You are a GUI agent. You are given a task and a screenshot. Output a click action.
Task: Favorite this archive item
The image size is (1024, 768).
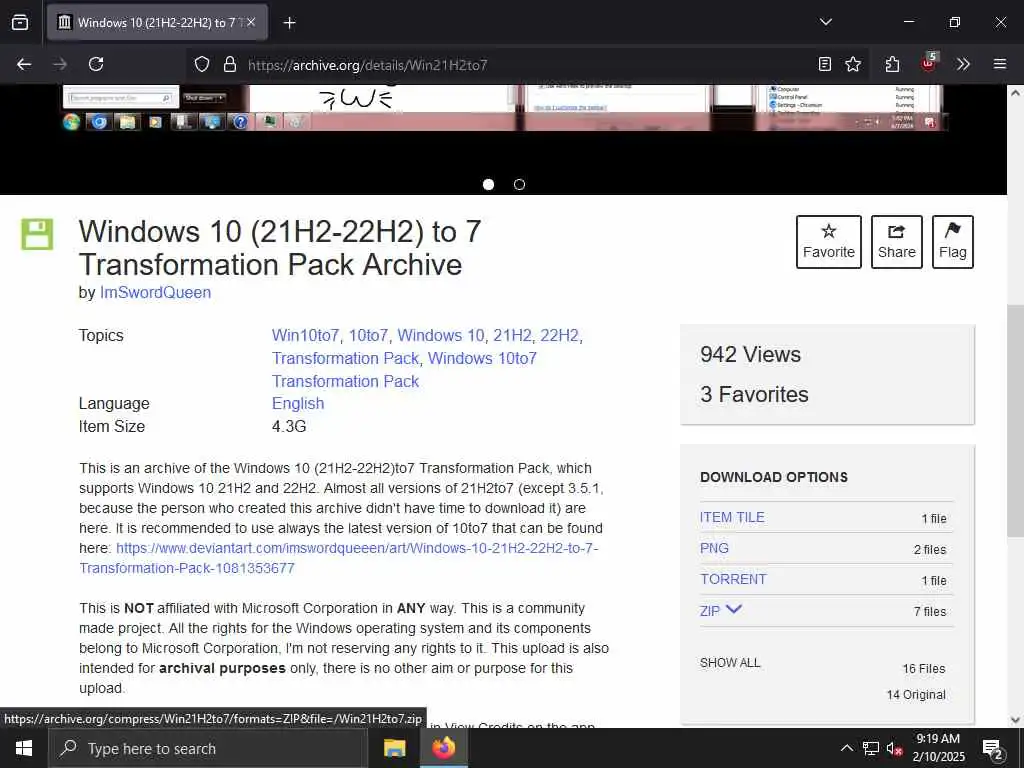(829, 242)
